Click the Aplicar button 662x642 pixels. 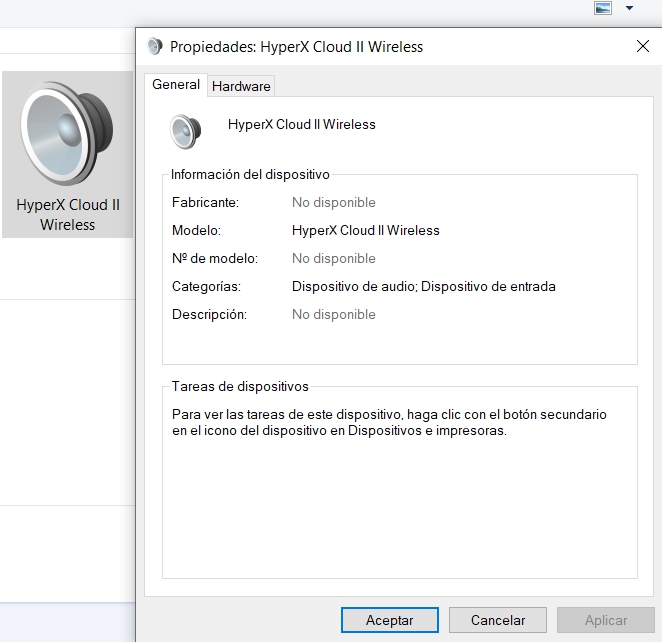[606, 620]
